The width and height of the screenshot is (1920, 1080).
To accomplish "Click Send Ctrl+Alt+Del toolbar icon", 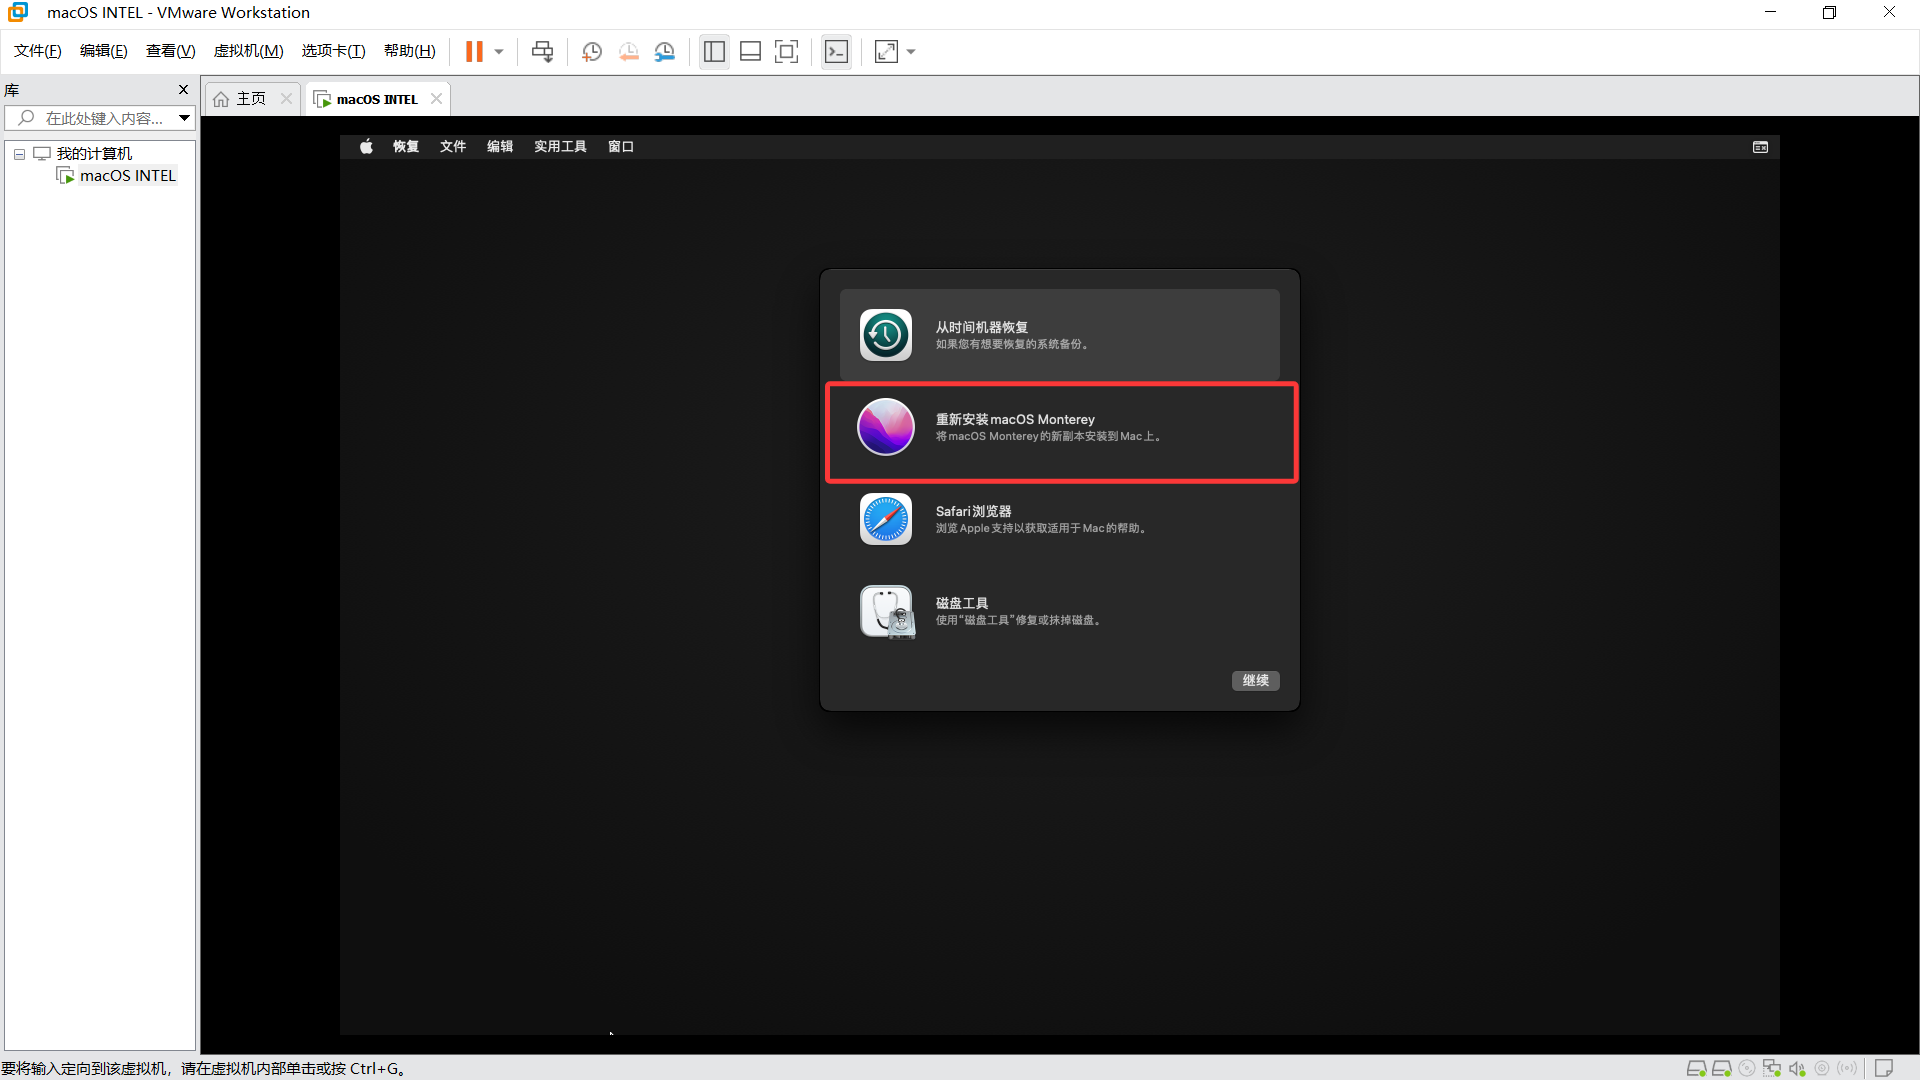I will [542, 52].
